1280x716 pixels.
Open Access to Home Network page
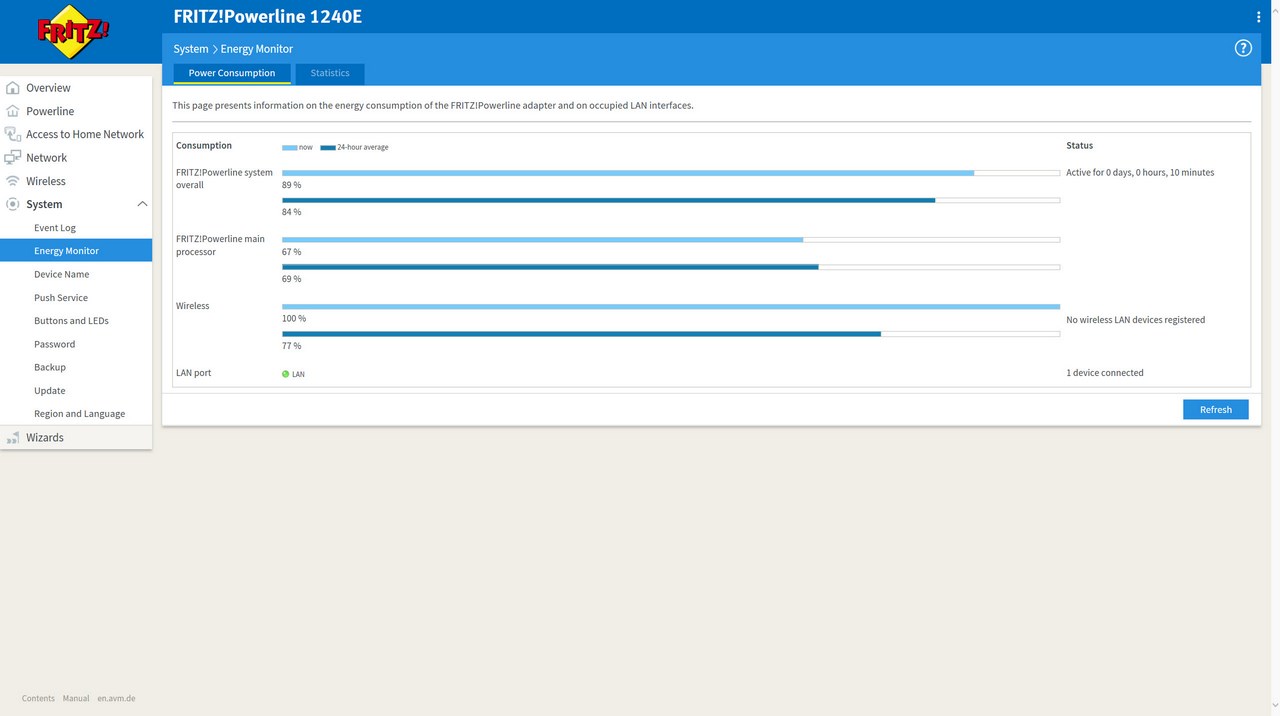85,134
